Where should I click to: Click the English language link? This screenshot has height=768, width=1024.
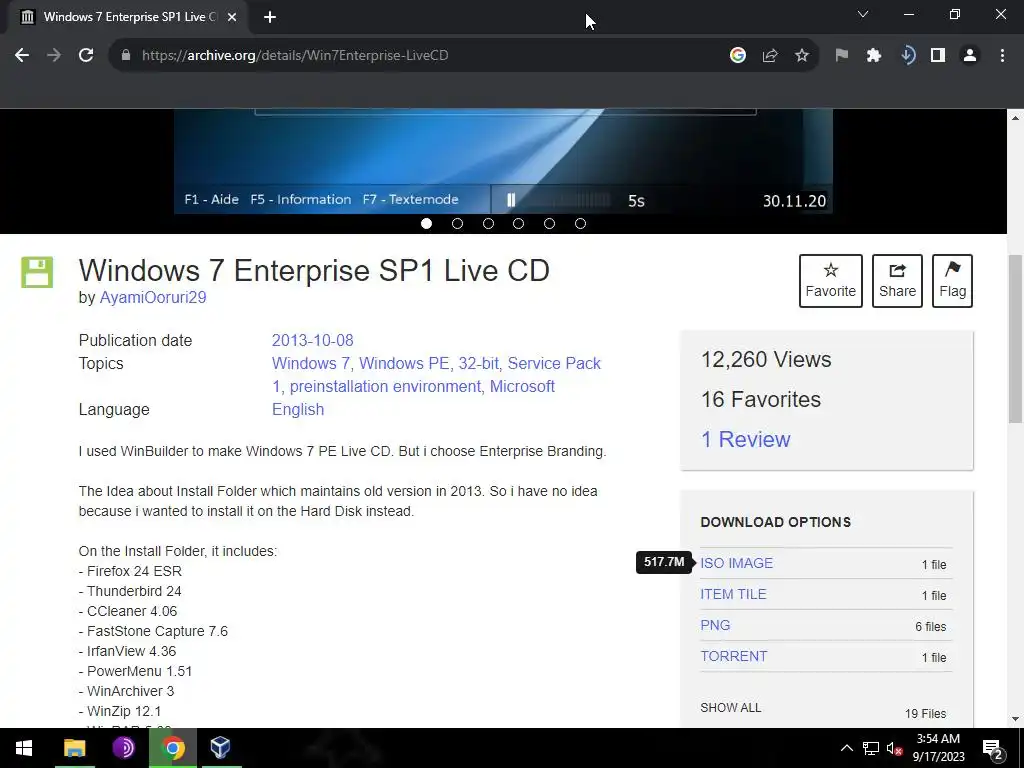298,409
